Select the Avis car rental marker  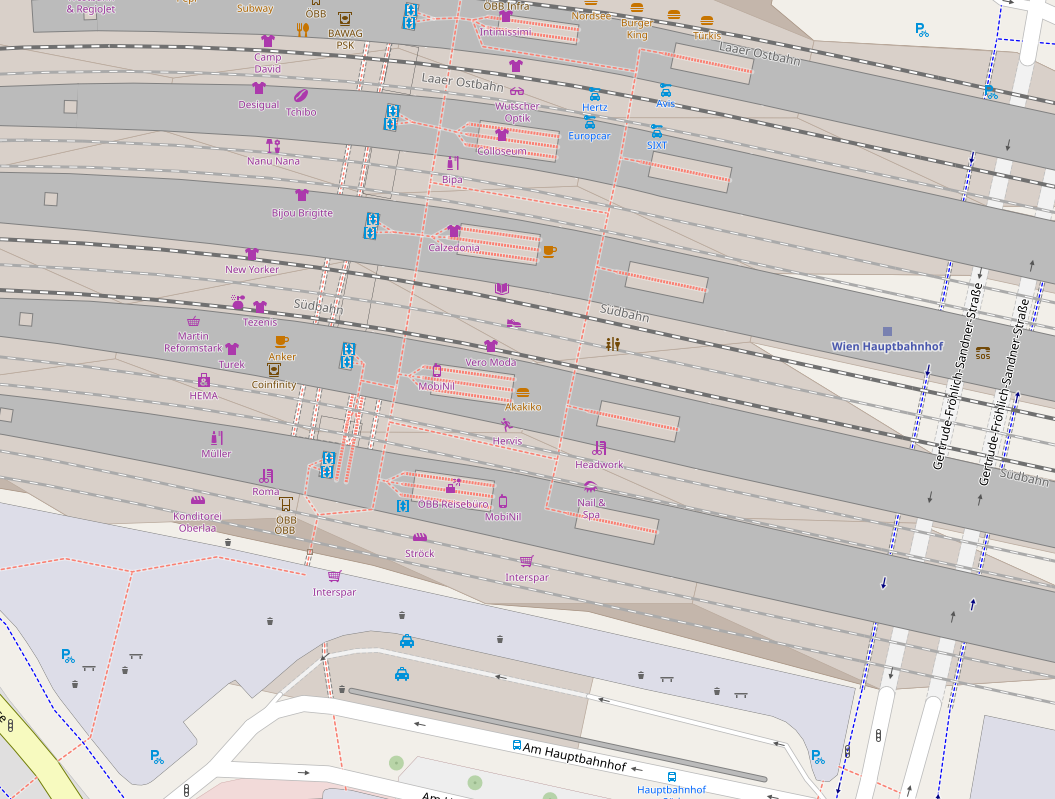[x=665, y=90]
